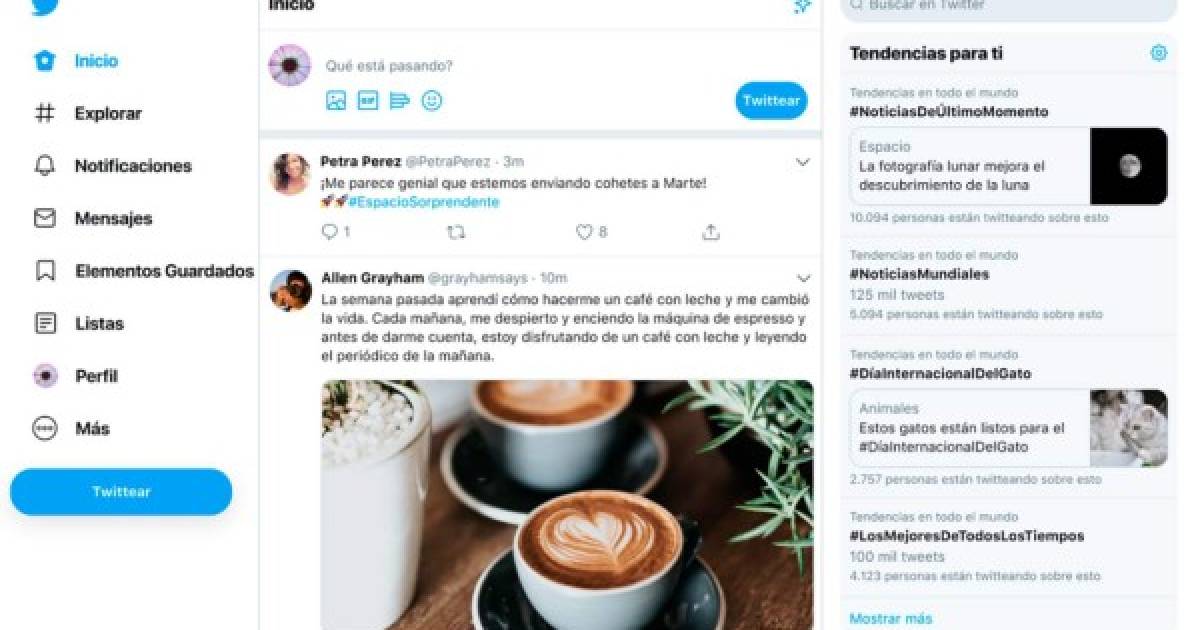Like Petra Perez's tweet
The image size is (1200, 630).
(585, 232)
